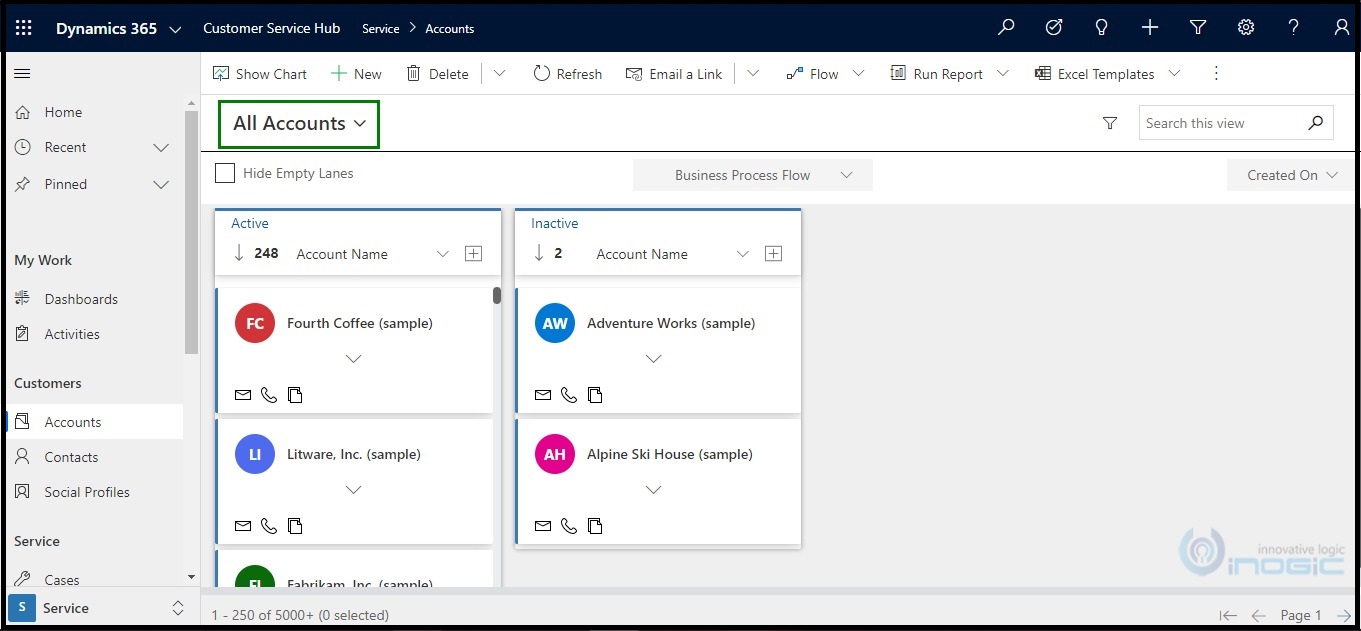Click note icon on Fourth Coffee card
Image resolution: width=1361 pixels, height=631 pixels.
pyautogui.click(x=295, y=395)
